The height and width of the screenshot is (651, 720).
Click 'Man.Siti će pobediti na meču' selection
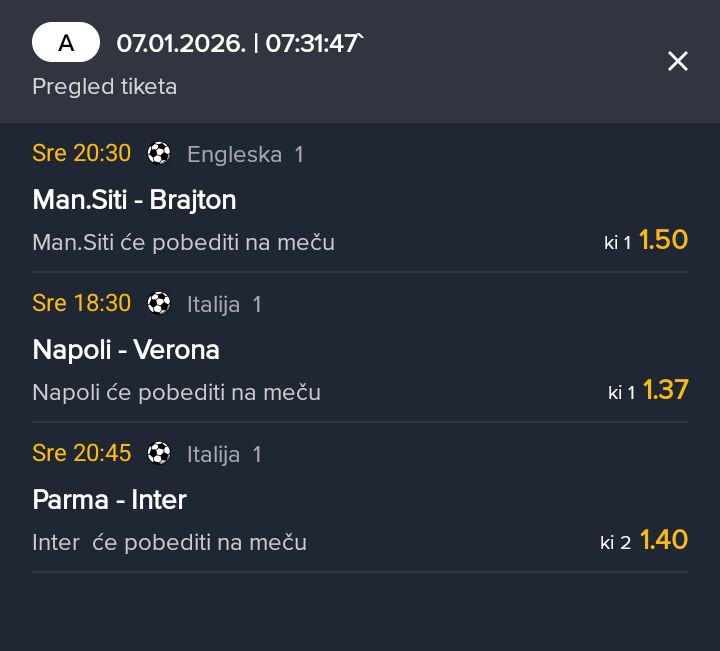[x=183, y=242]
